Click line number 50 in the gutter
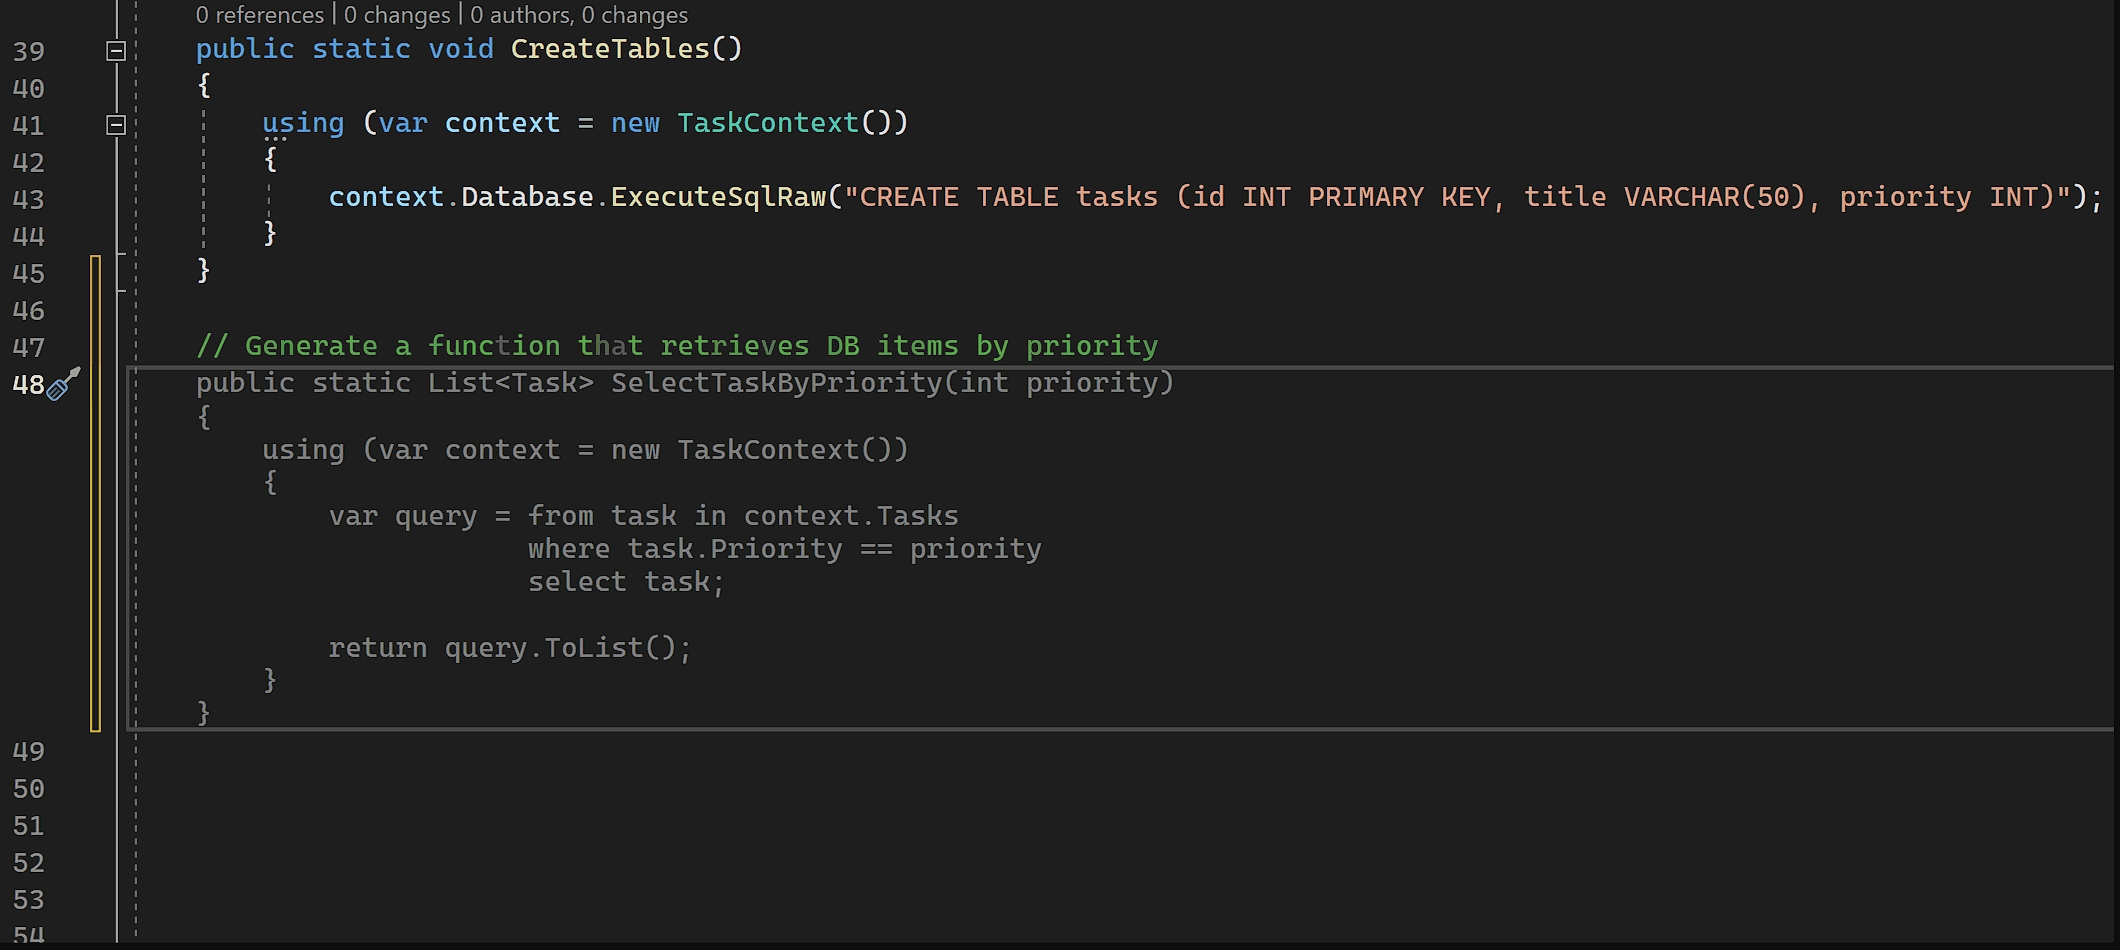Screen dimensions: 2120x950 tap(28, 789)
